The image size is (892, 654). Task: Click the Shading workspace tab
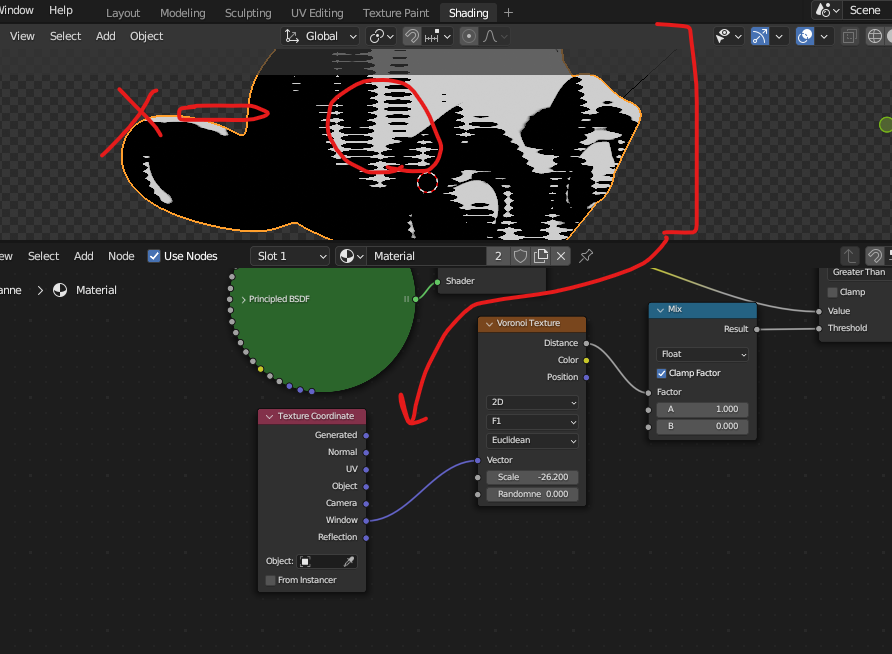click(x=468, y=13)
